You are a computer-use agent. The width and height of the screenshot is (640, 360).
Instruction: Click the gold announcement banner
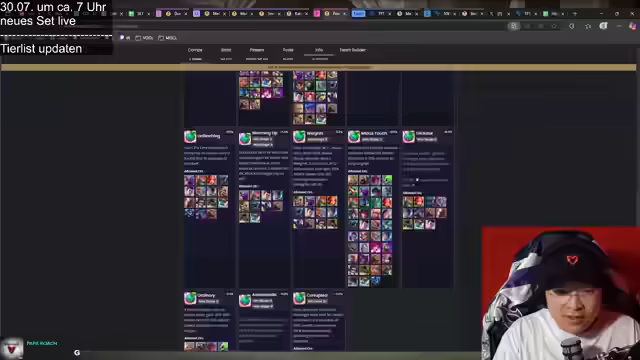pyautogui.click(x=318, y=67)
